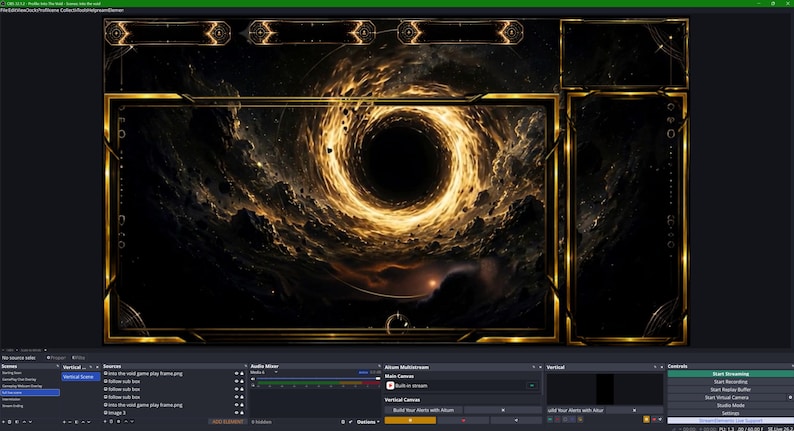Image resolution: width=794 pixels, height=431 pixels.
Task: Add vertical scene with plus icon
Action: click(64, 422)
